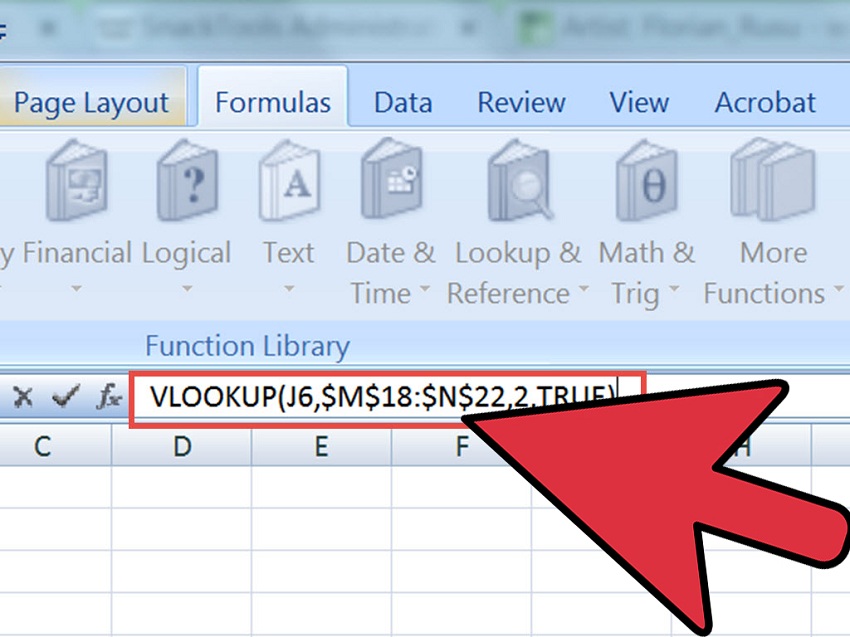Open the Financial functions book icon
Image resolution: width=850 pixels, height=637 pixels.
pyautogui.click(x=76, y=180)
